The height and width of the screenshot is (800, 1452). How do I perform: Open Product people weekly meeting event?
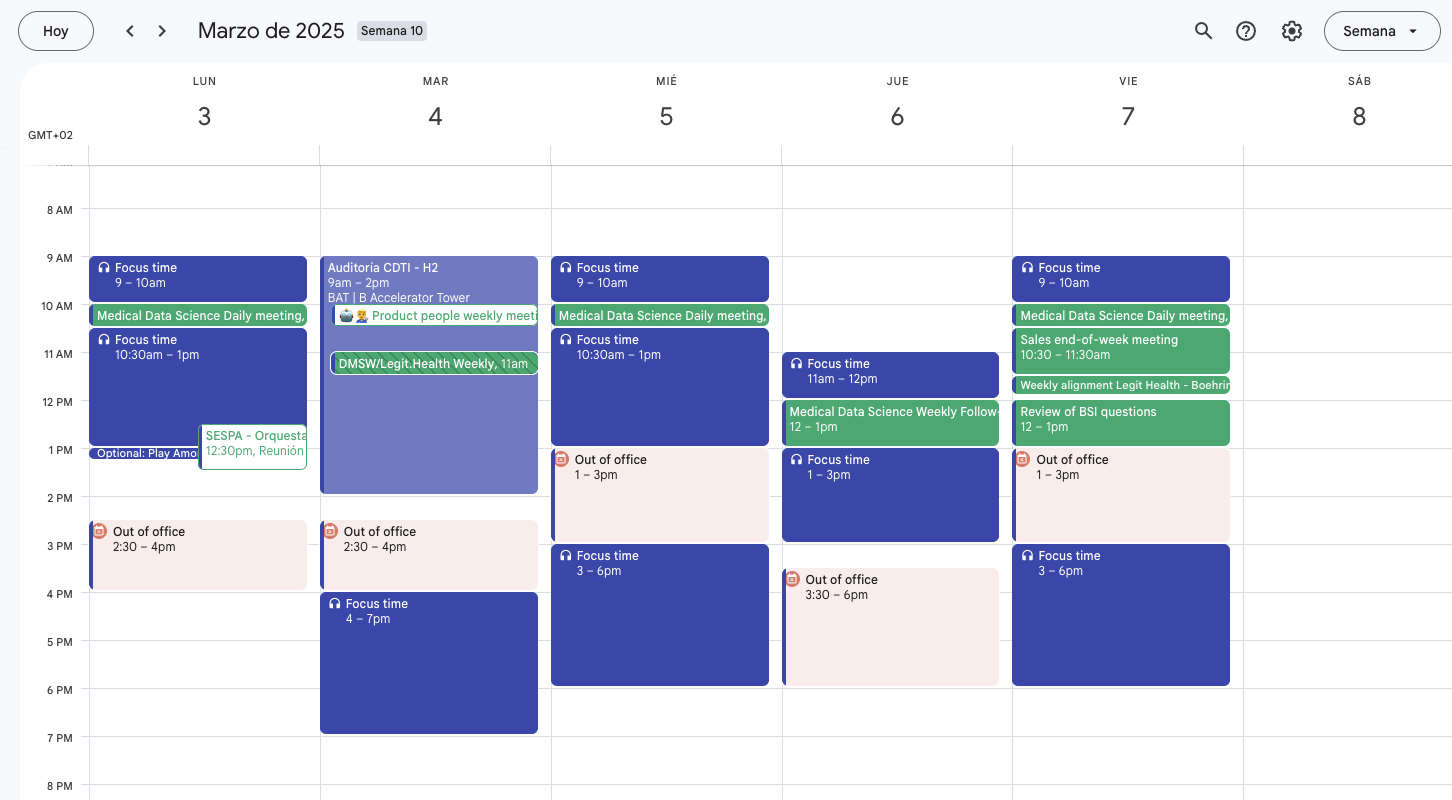pyautogui.click(x=438, y=316)
